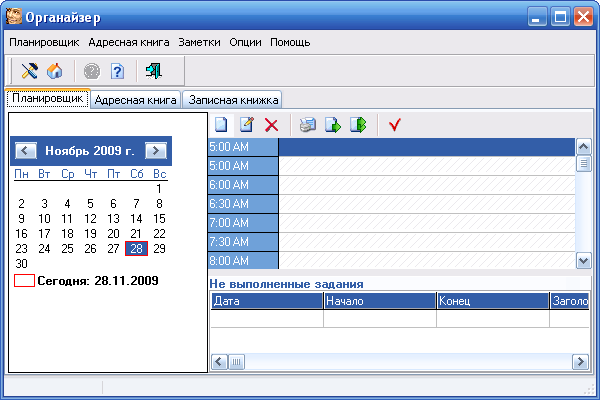
Task: Open the Планировщик menu
Action: point(44,42)
